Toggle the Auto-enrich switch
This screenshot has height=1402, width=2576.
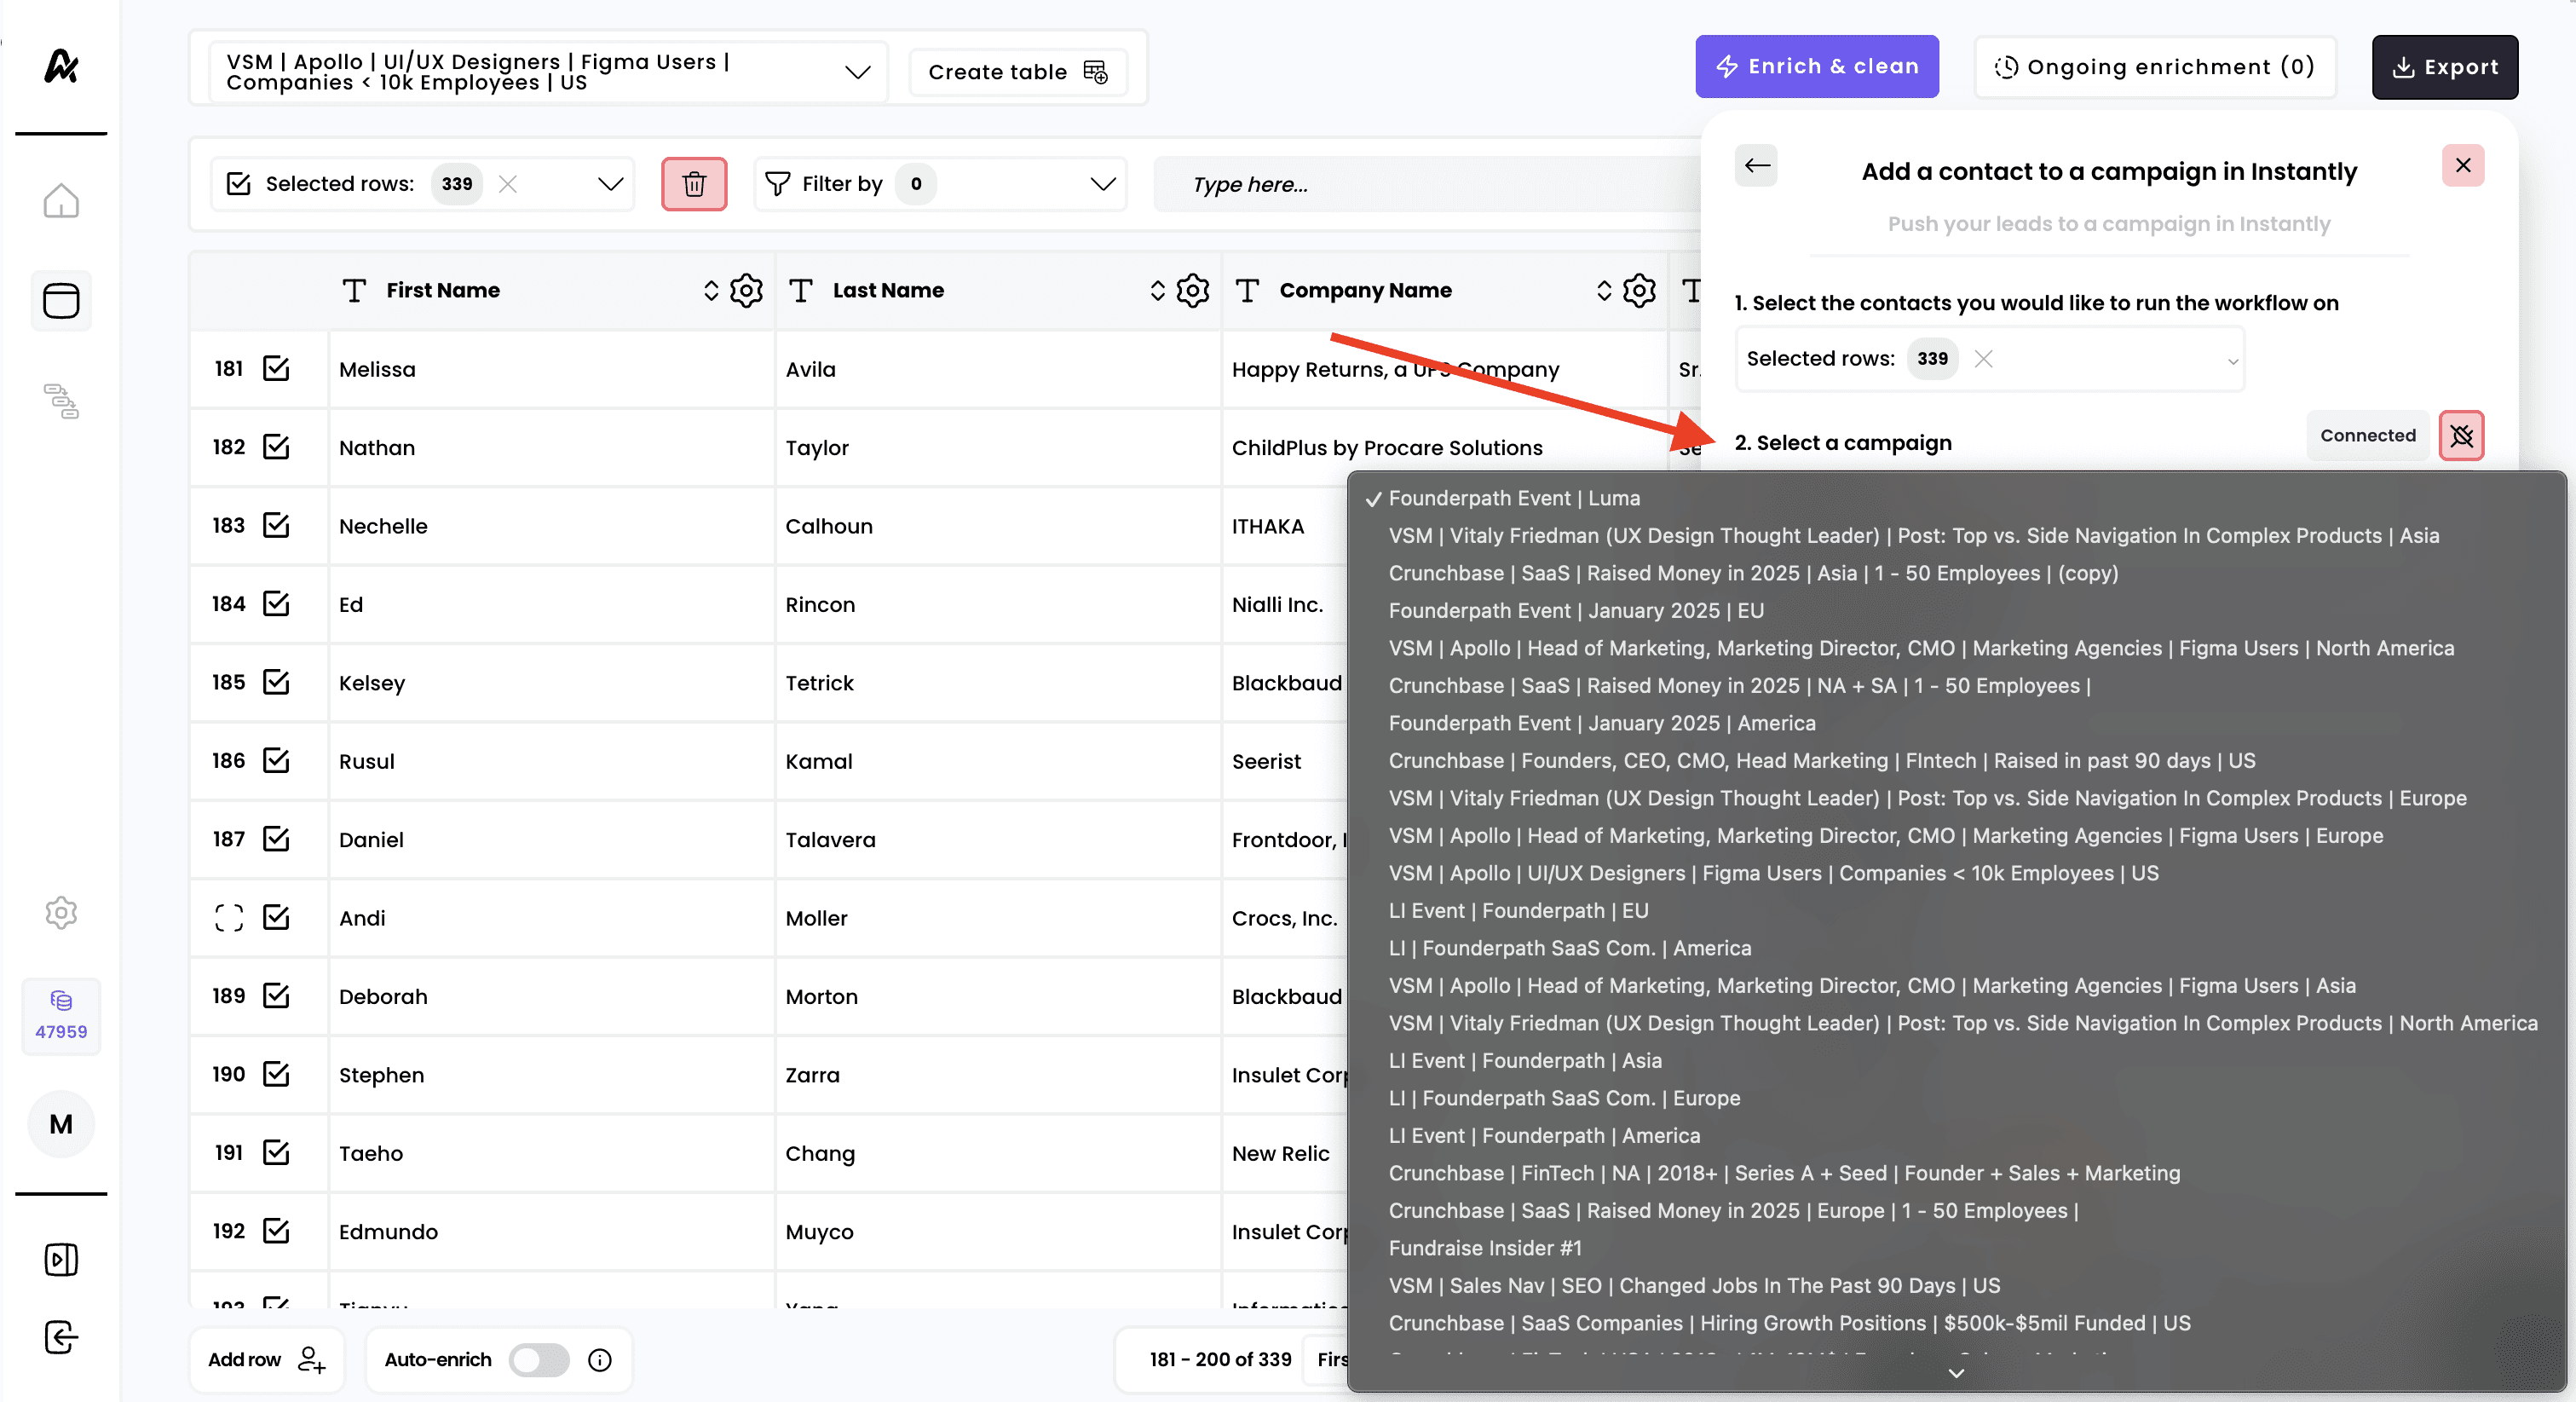538,1360
